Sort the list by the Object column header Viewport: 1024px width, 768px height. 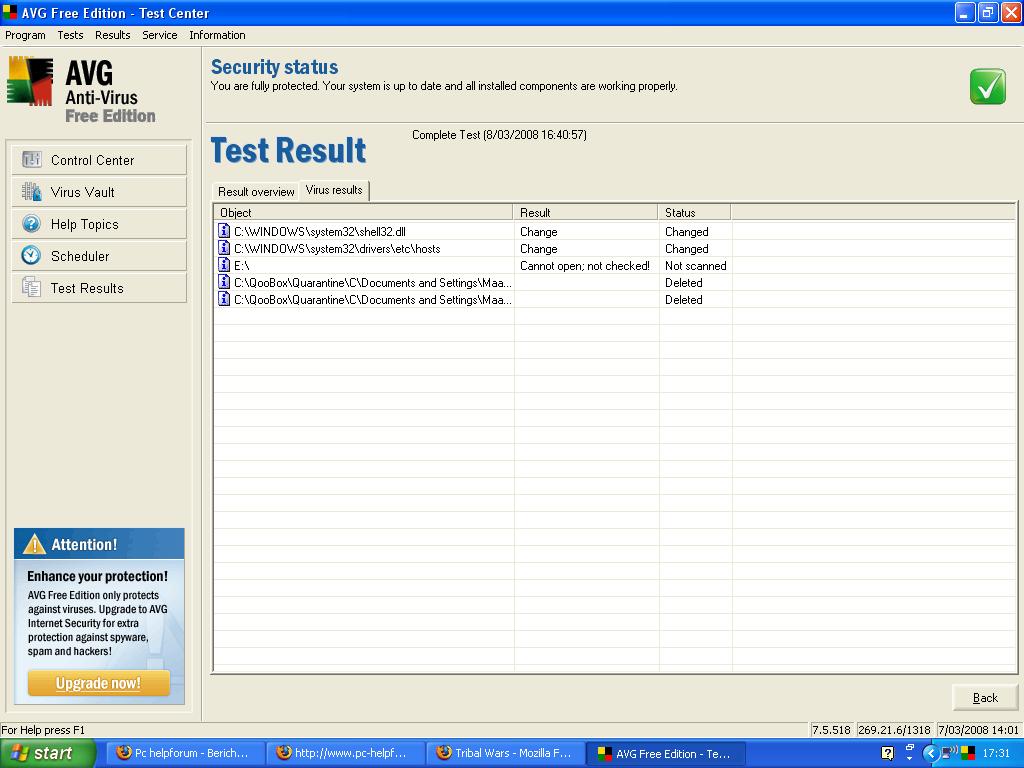364,212
